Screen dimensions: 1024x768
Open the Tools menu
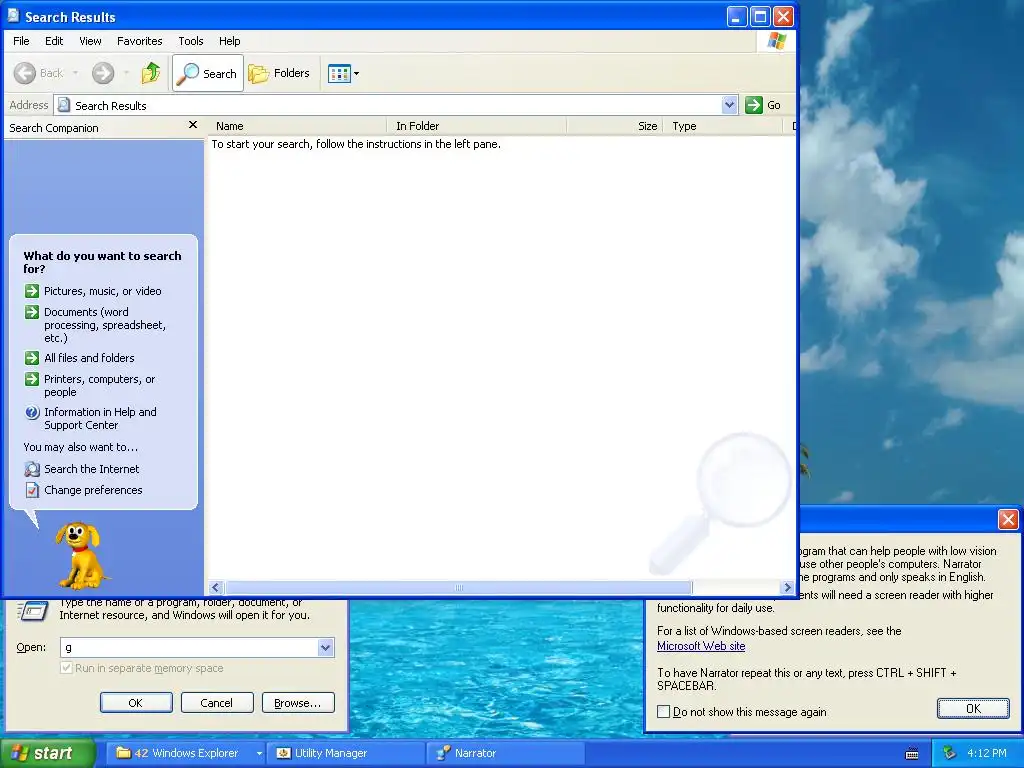tap(191, 40)
